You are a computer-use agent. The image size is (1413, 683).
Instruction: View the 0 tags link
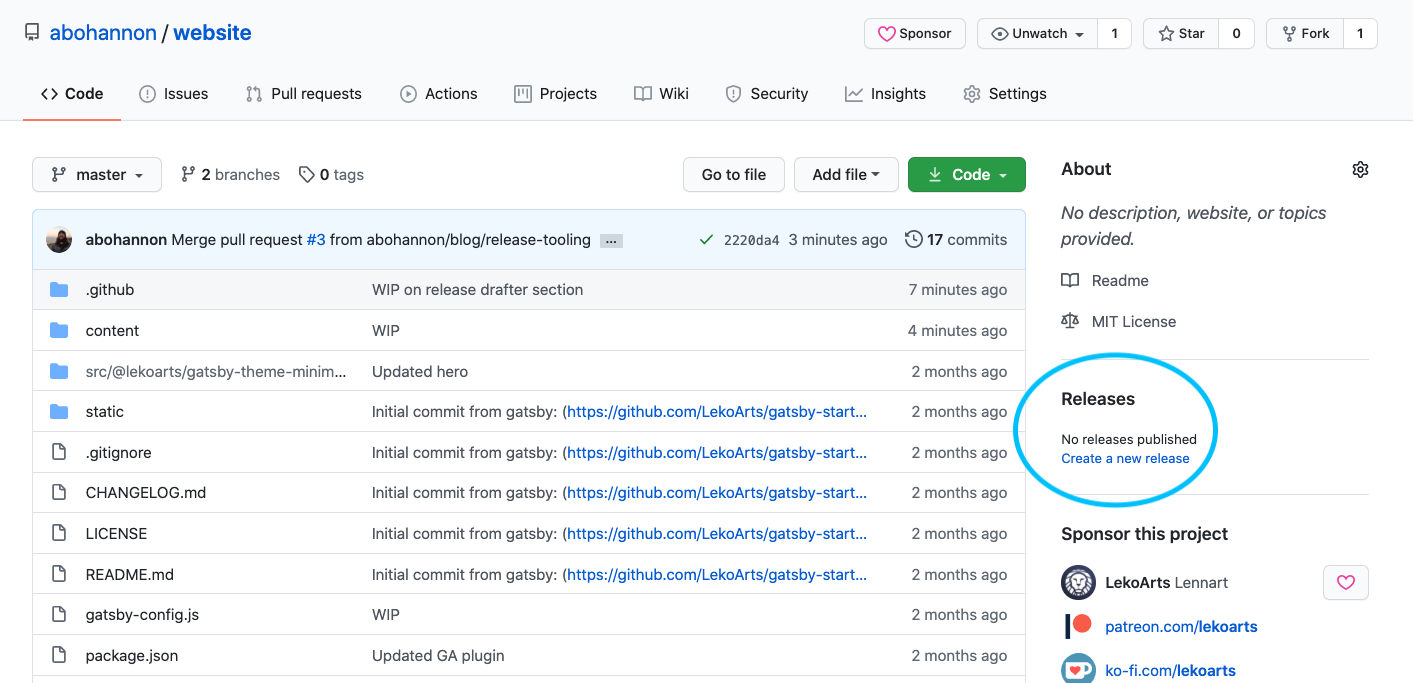point(331,174)
